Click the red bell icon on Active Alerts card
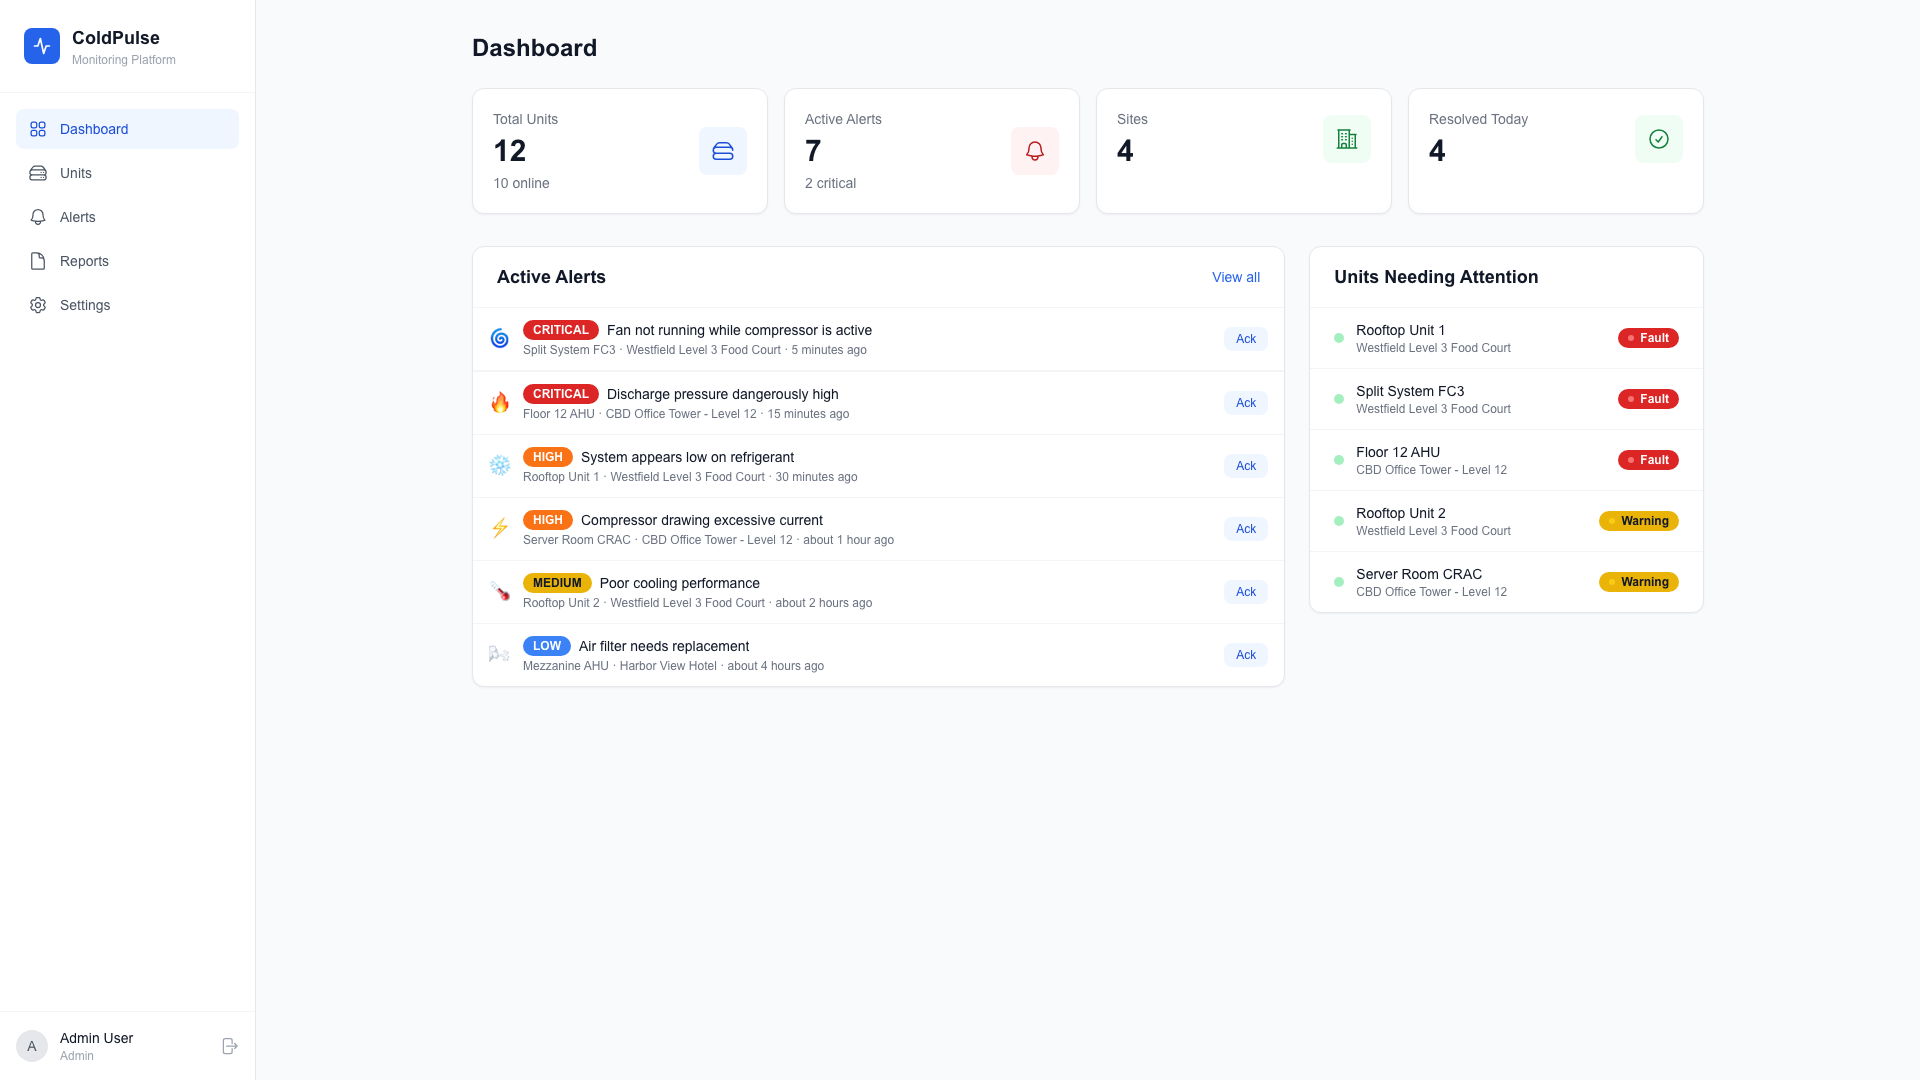Screen dimensions: 1920x1080 pyautogui.click(x=1035, y=151)
